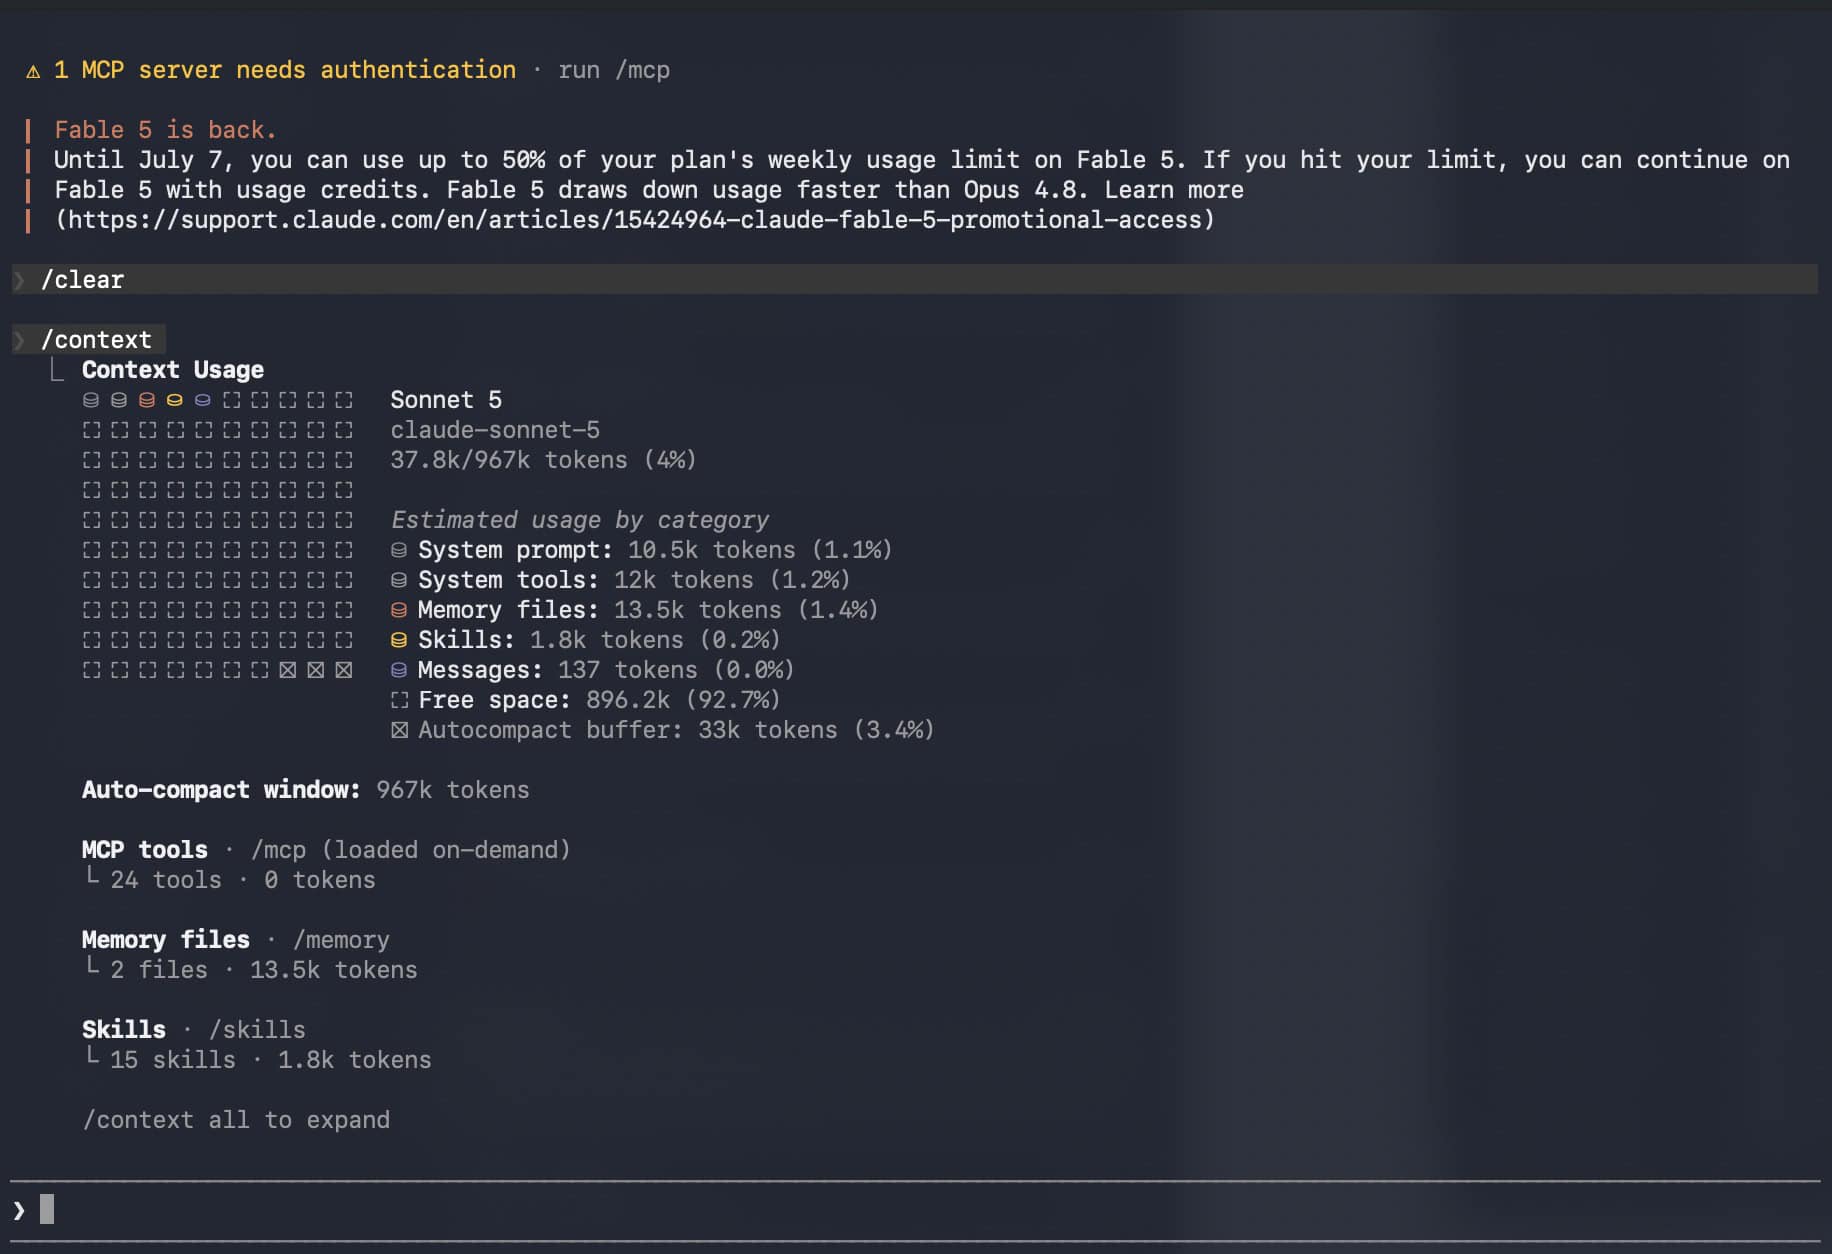Click the input prompt chevron at bottom

pos(19,1210)
